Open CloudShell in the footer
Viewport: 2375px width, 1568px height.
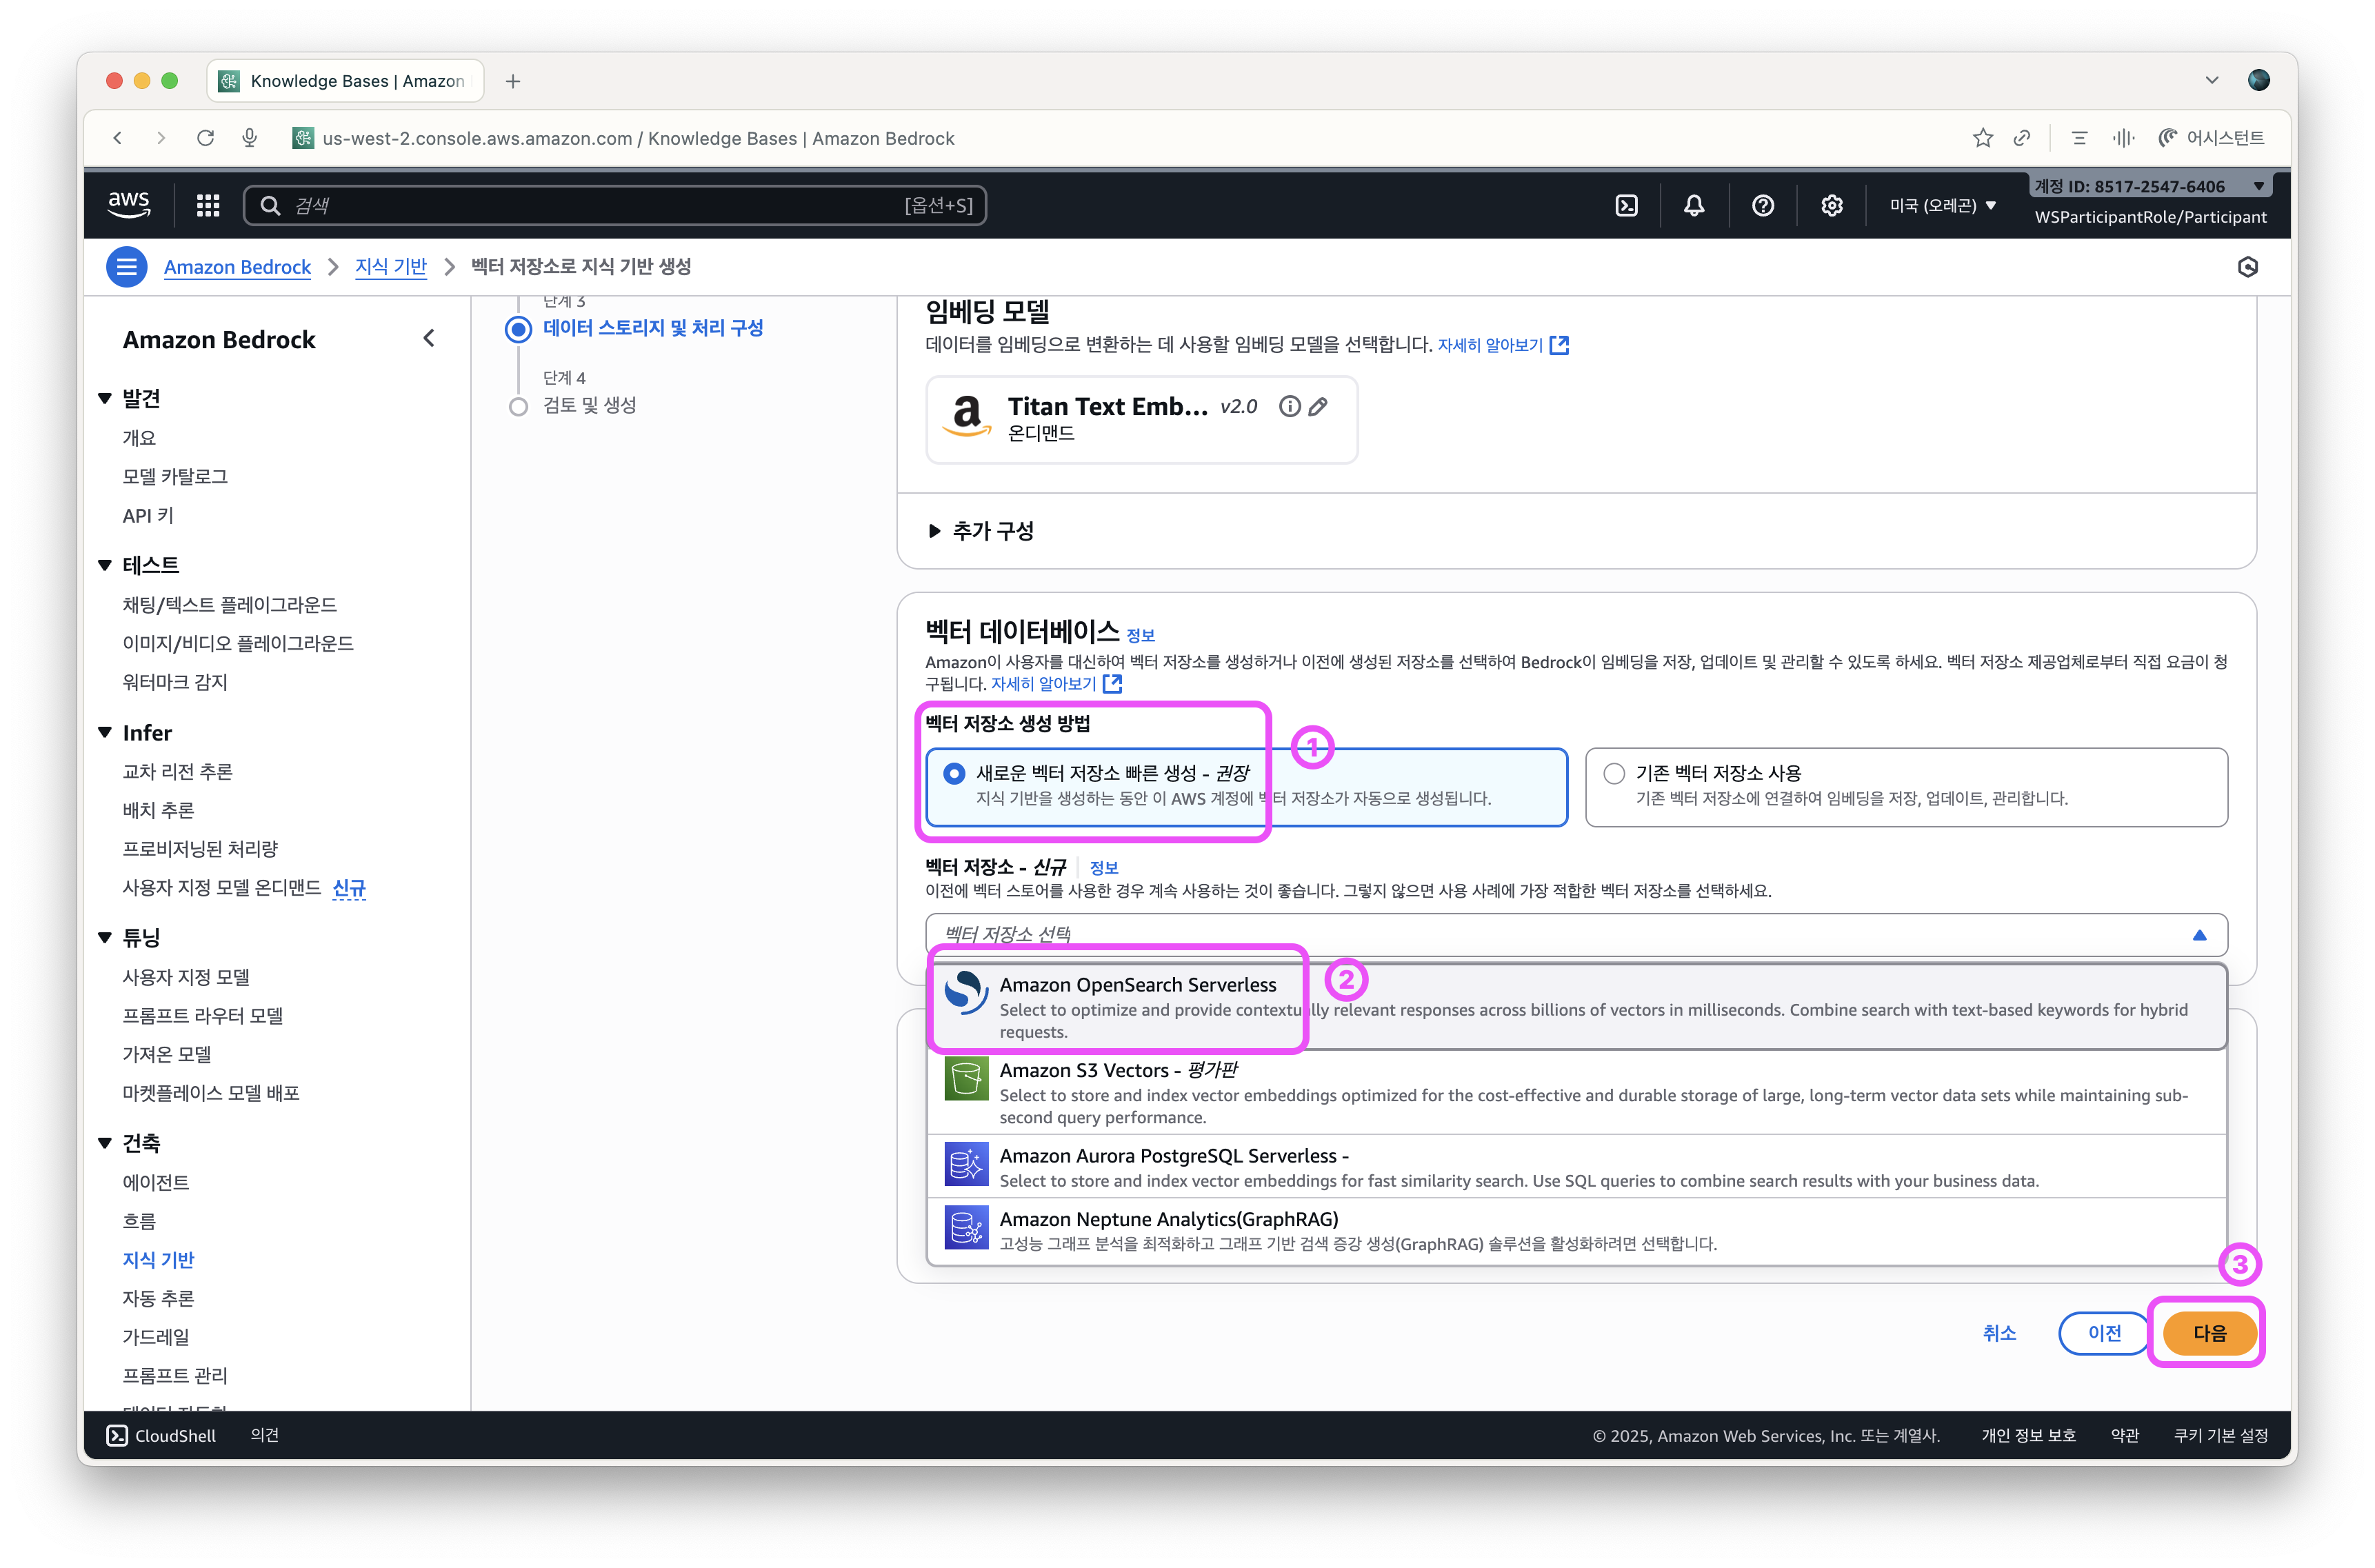(162, 1436)
